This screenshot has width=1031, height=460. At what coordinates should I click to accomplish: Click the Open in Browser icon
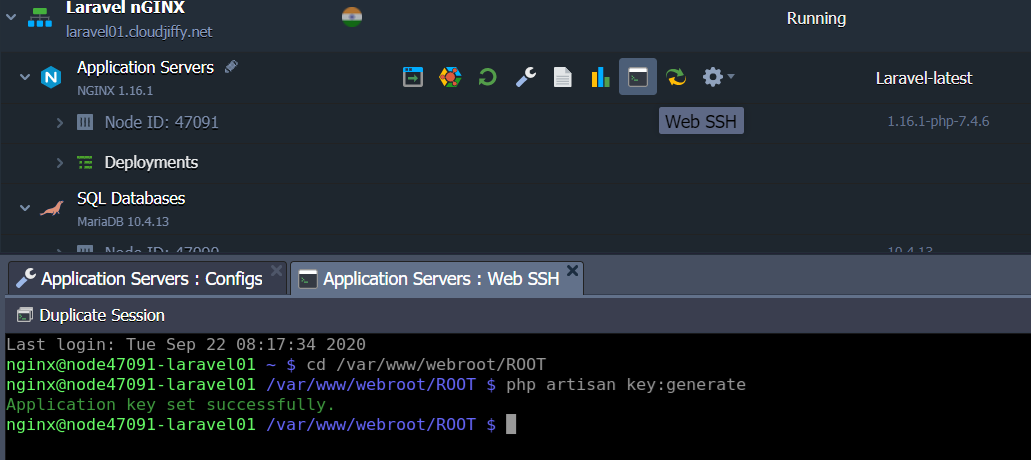pos(413,77)
